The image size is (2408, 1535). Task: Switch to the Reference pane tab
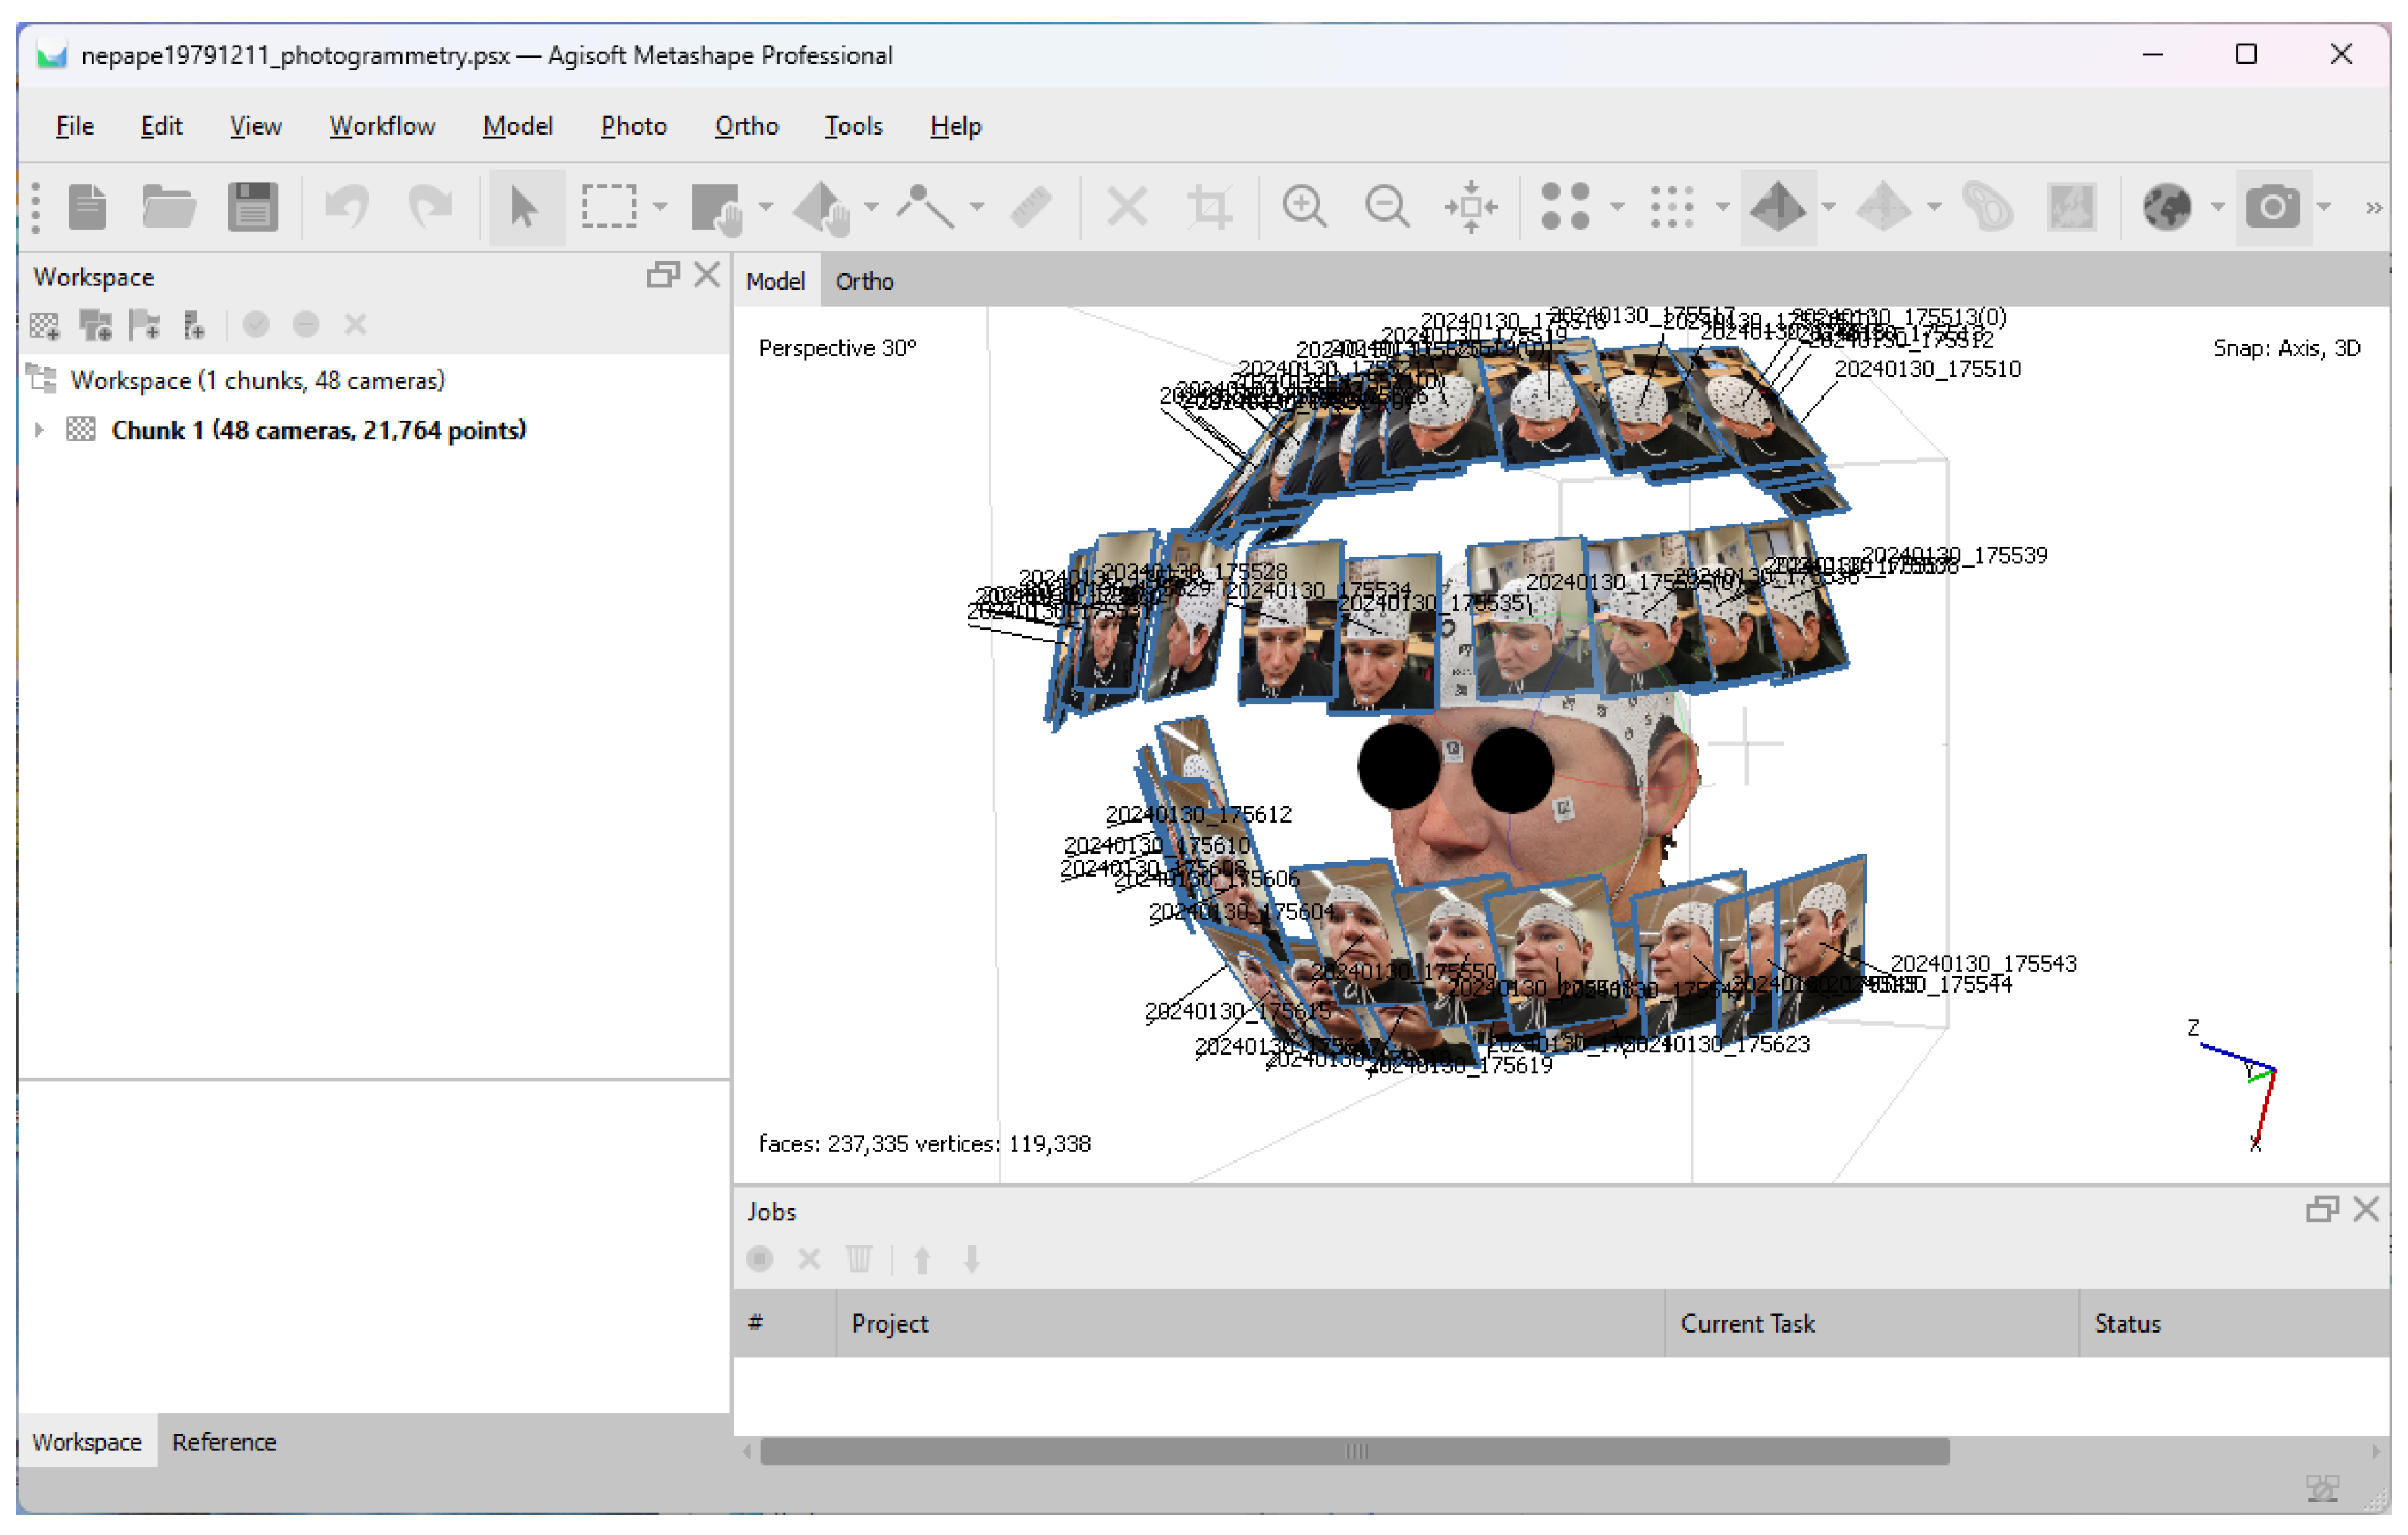[223, 1442]
